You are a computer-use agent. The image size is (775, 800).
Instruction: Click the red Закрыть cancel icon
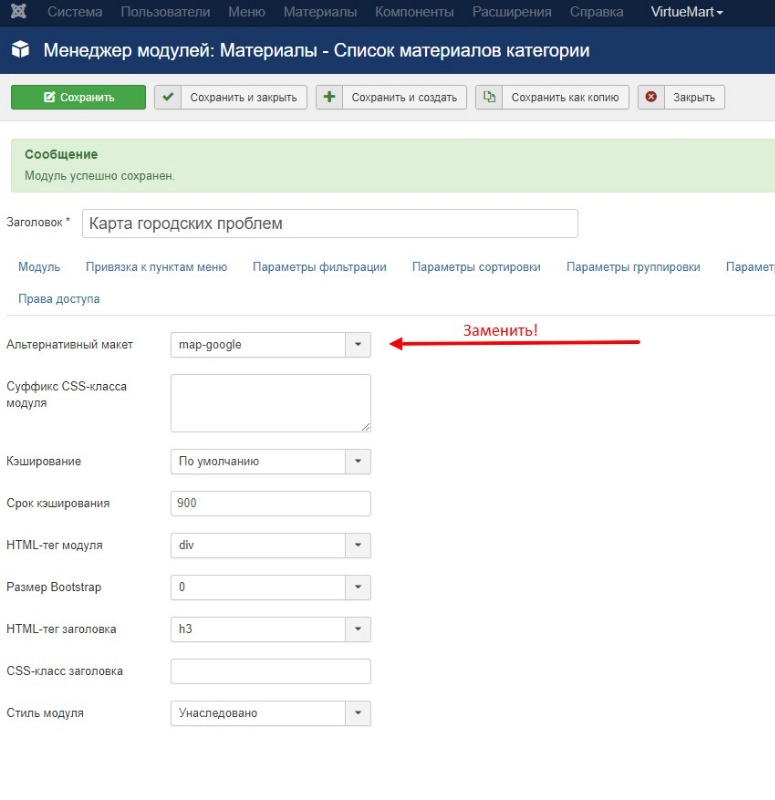(651, 97)
